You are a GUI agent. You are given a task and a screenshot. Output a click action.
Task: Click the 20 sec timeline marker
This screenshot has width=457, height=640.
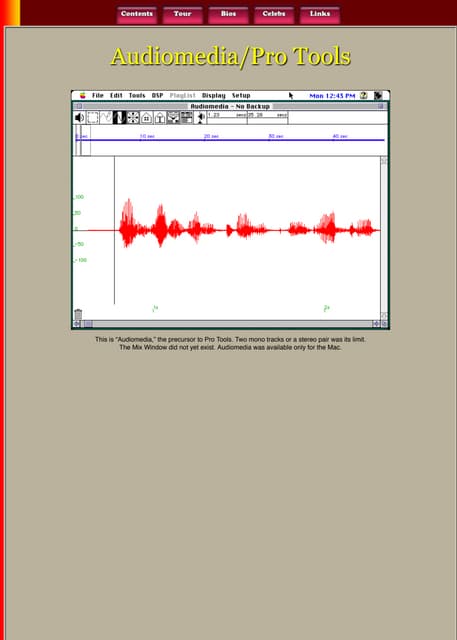pyautogui.click(x=211, y=136)
